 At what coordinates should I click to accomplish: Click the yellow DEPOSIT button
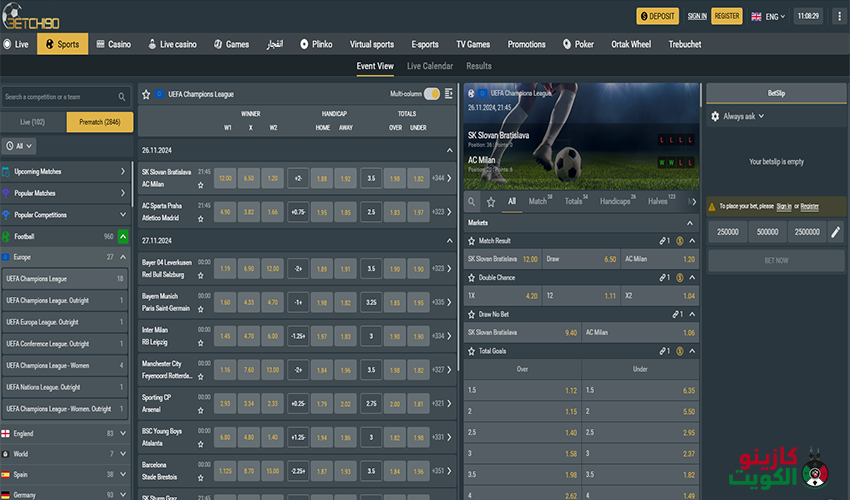point(657,16)
